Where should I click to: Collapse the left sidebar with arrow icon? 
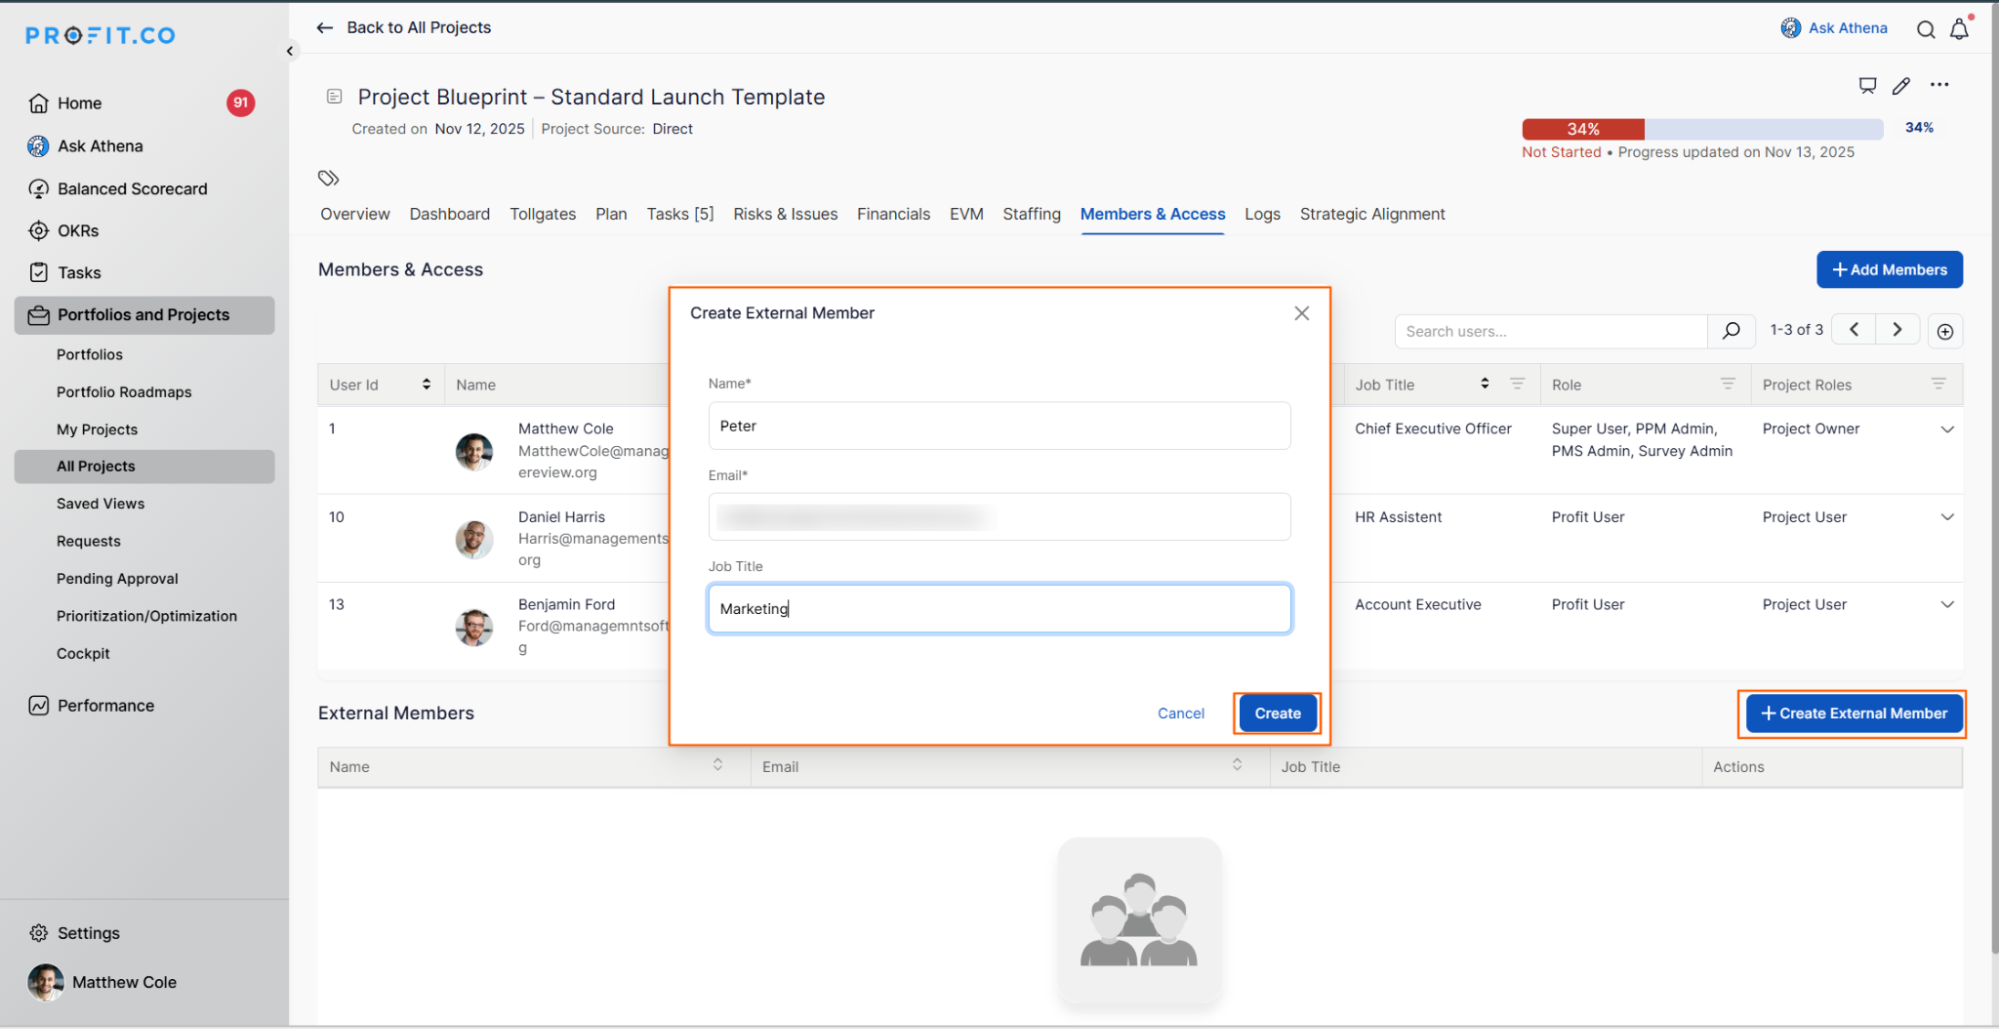point(290,51)
